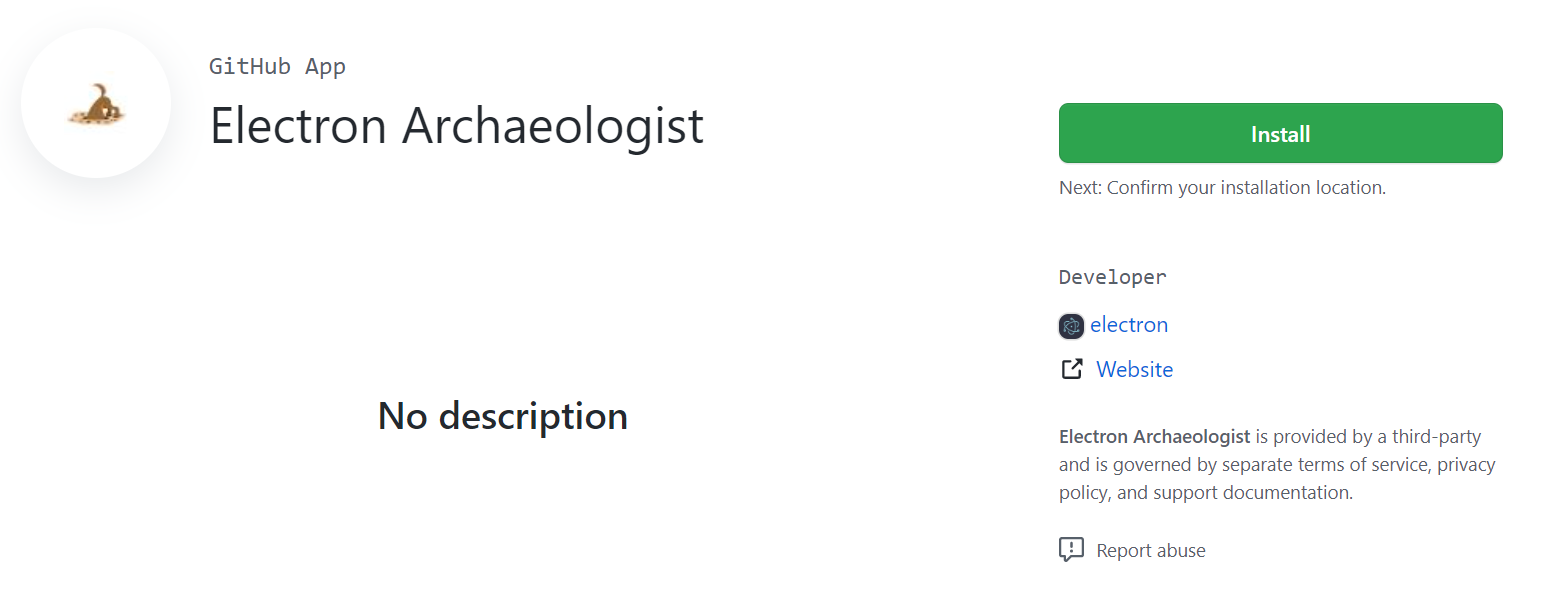
Task: Click the external link icon beside Website
Action: click(1071, 369)
